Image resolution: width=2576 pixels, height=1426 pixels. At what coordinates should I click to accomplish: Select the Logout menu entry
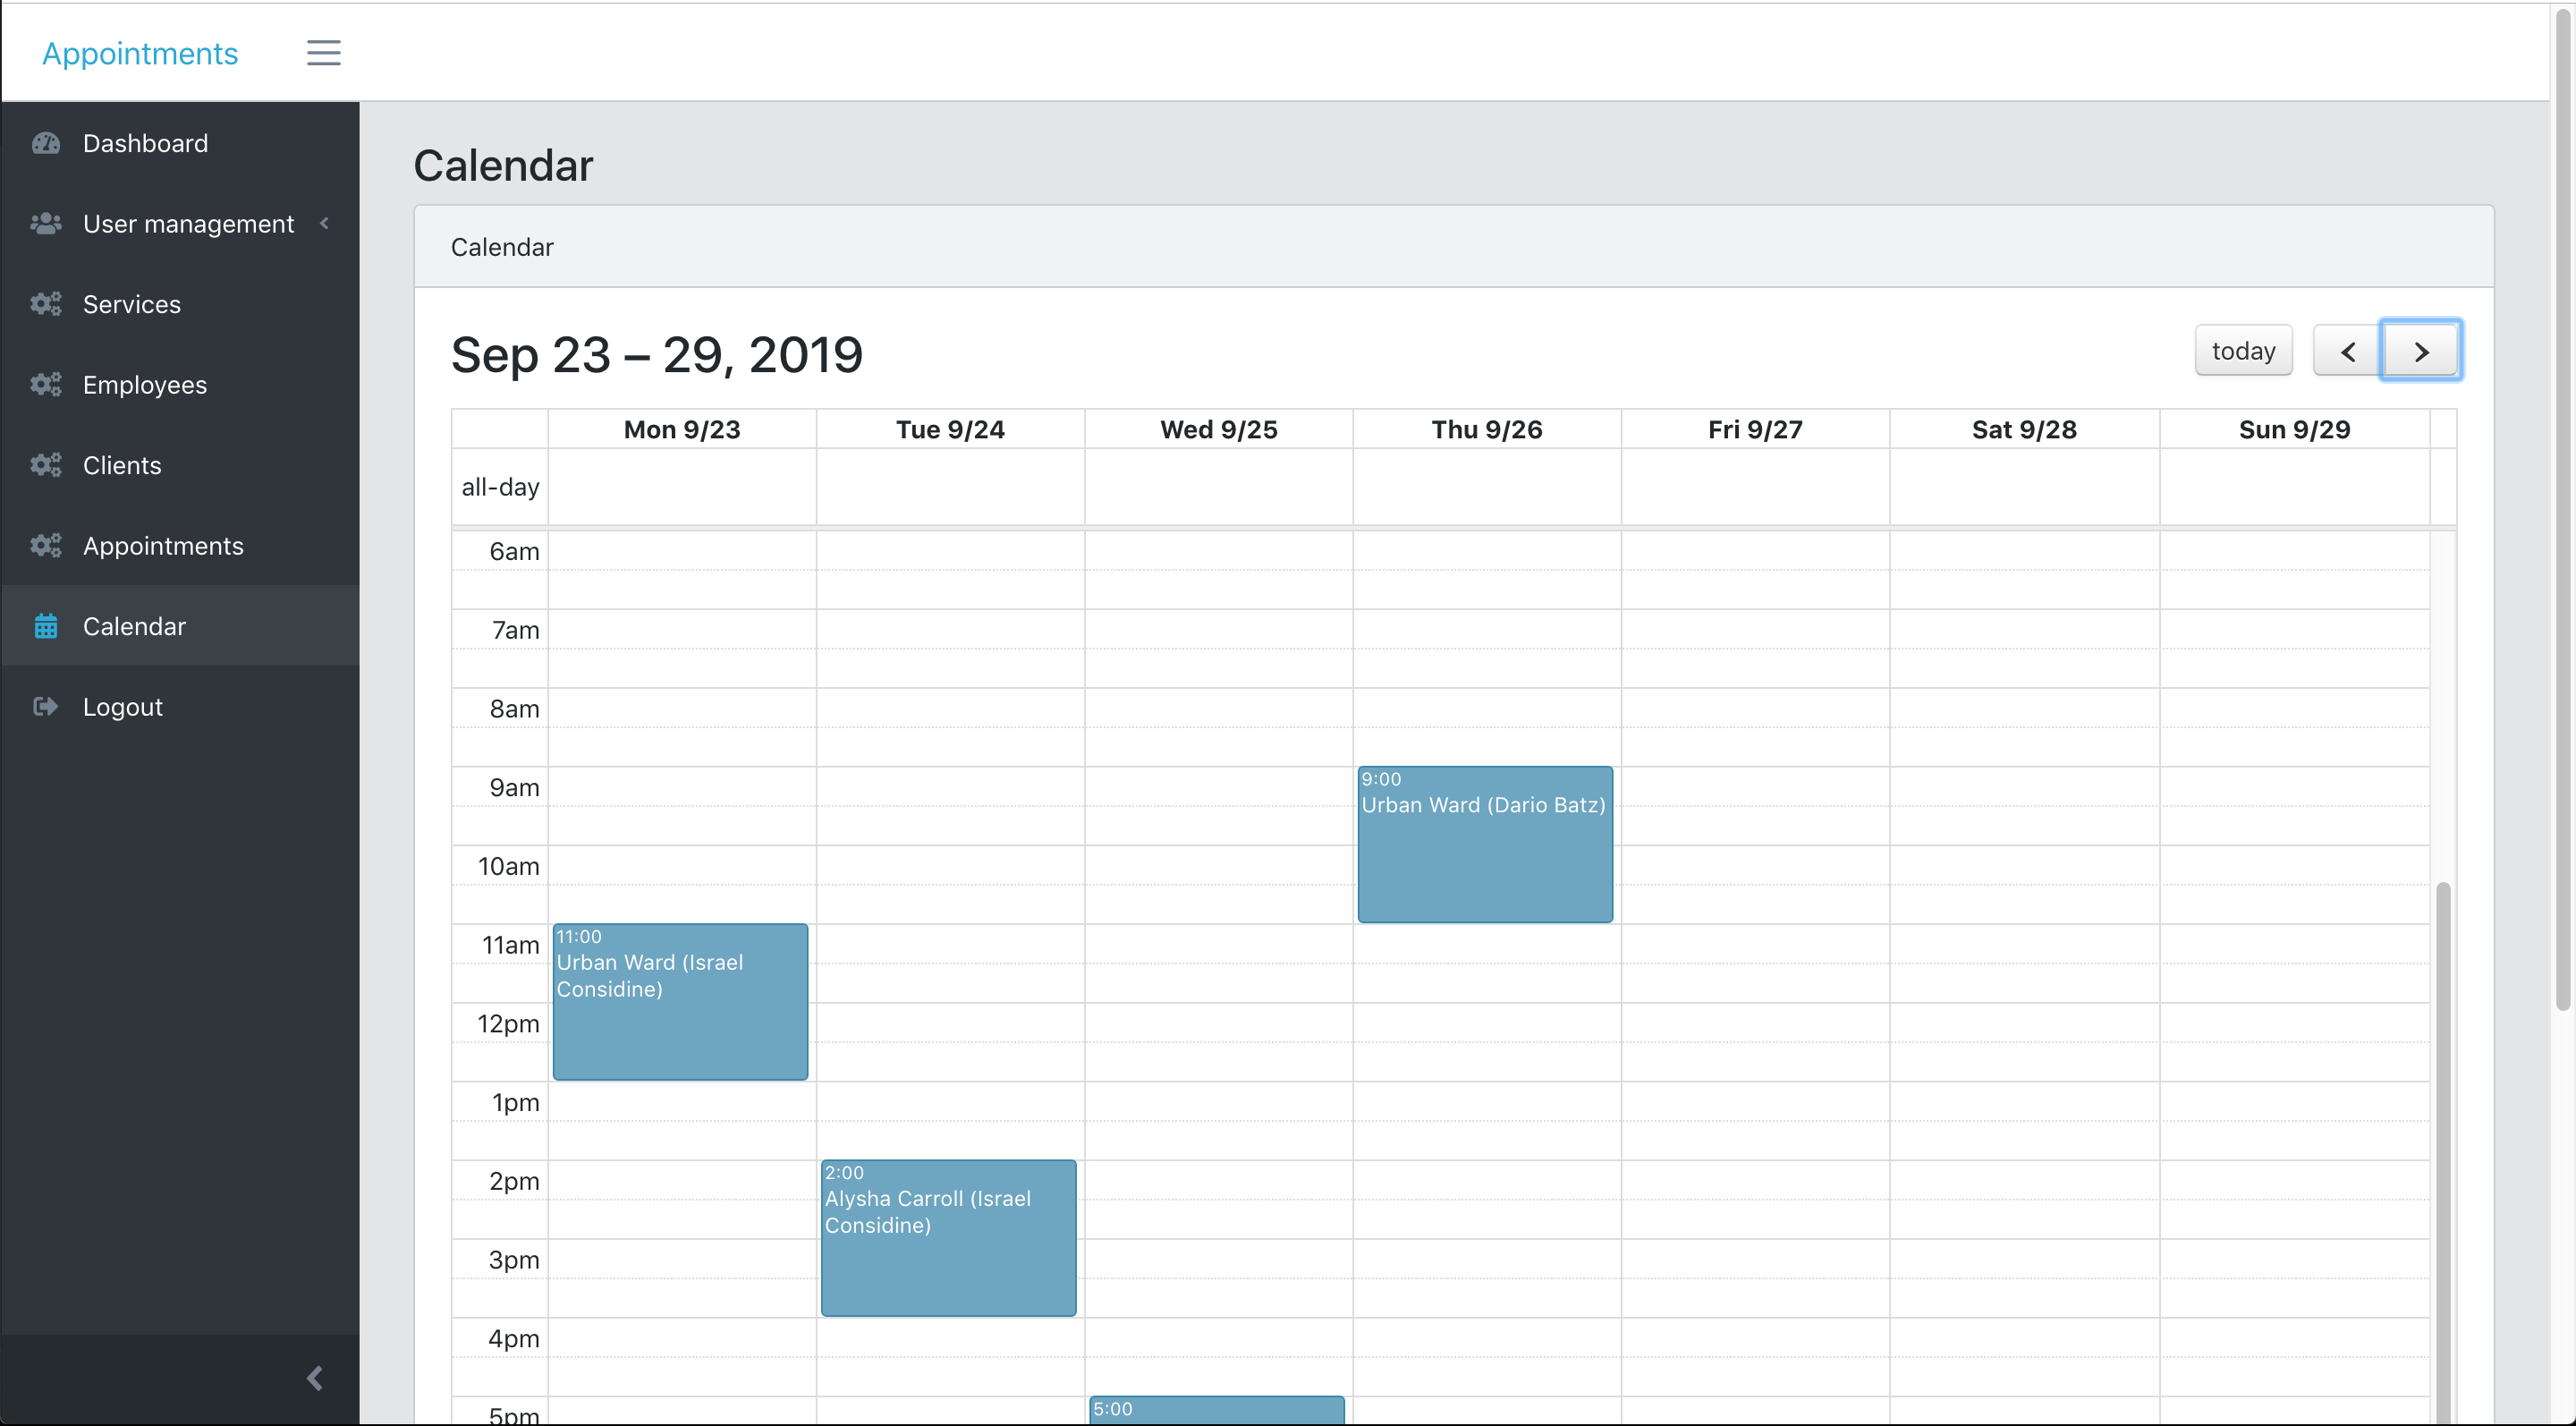tap(122, 706)
